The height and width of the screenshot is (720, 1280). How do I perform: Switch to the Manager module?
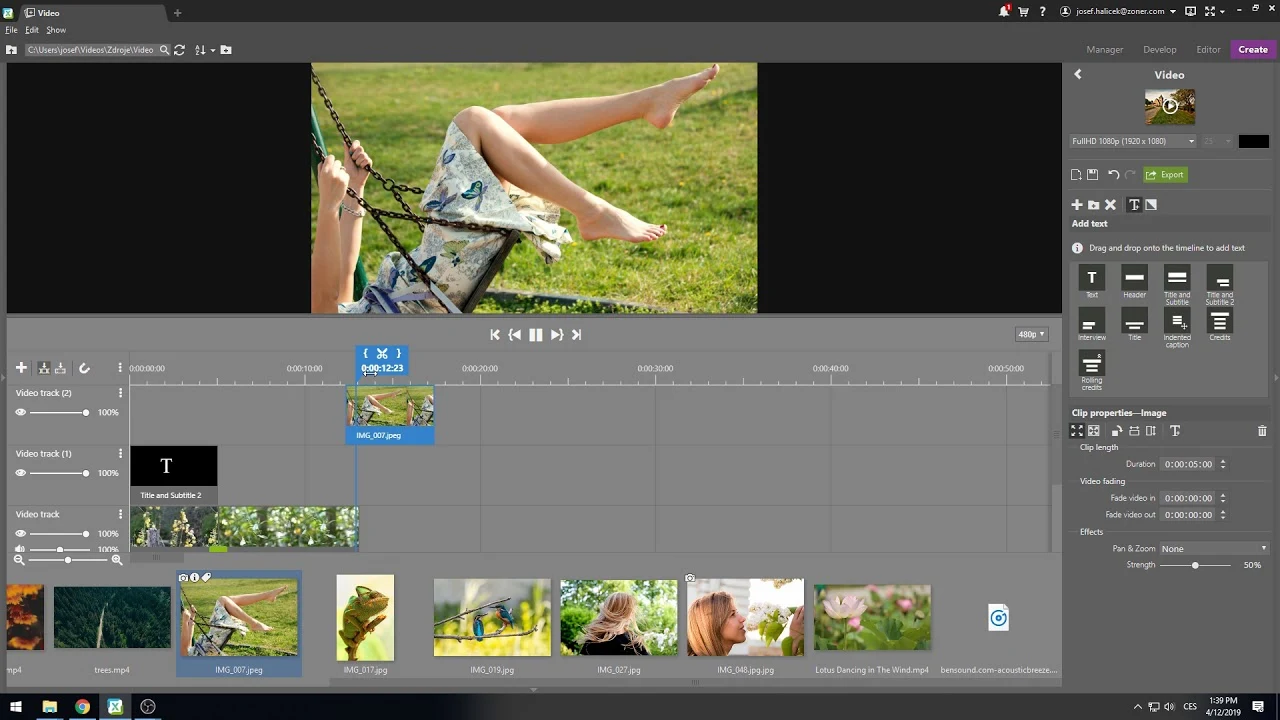pos(1105,49)
